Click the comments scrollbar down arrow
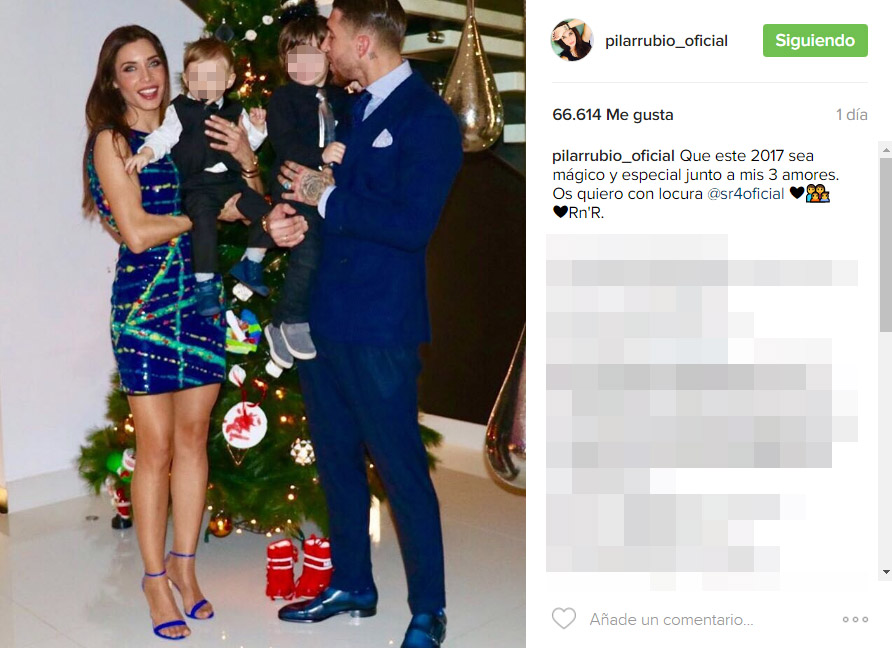The image size is (892, 648). [886, 572]
